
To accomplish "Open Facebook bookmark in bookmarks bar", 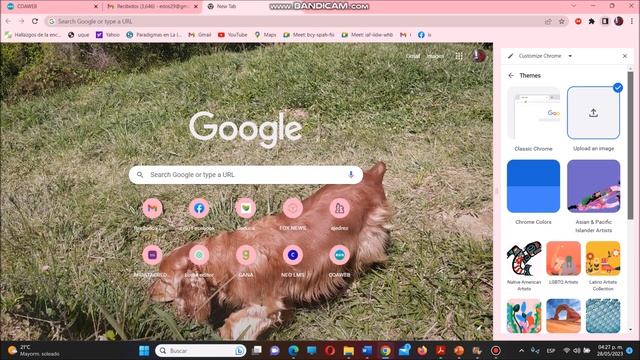I will [424, 35].
